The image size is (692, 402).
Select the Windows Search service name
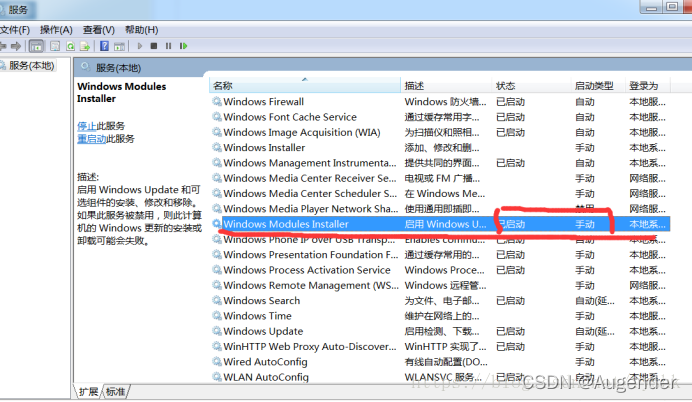point(262,301)
